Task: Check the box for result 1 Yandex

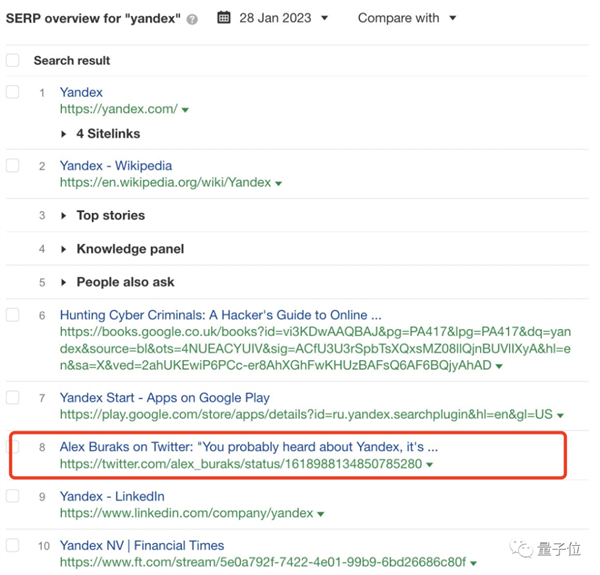Action: (13, 92)
